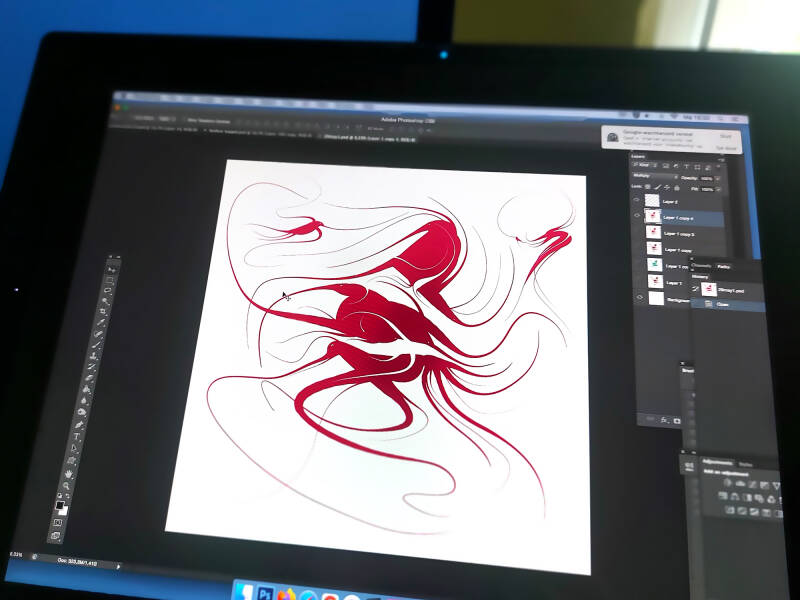Add an Invert adjustment

coord(730,510)
